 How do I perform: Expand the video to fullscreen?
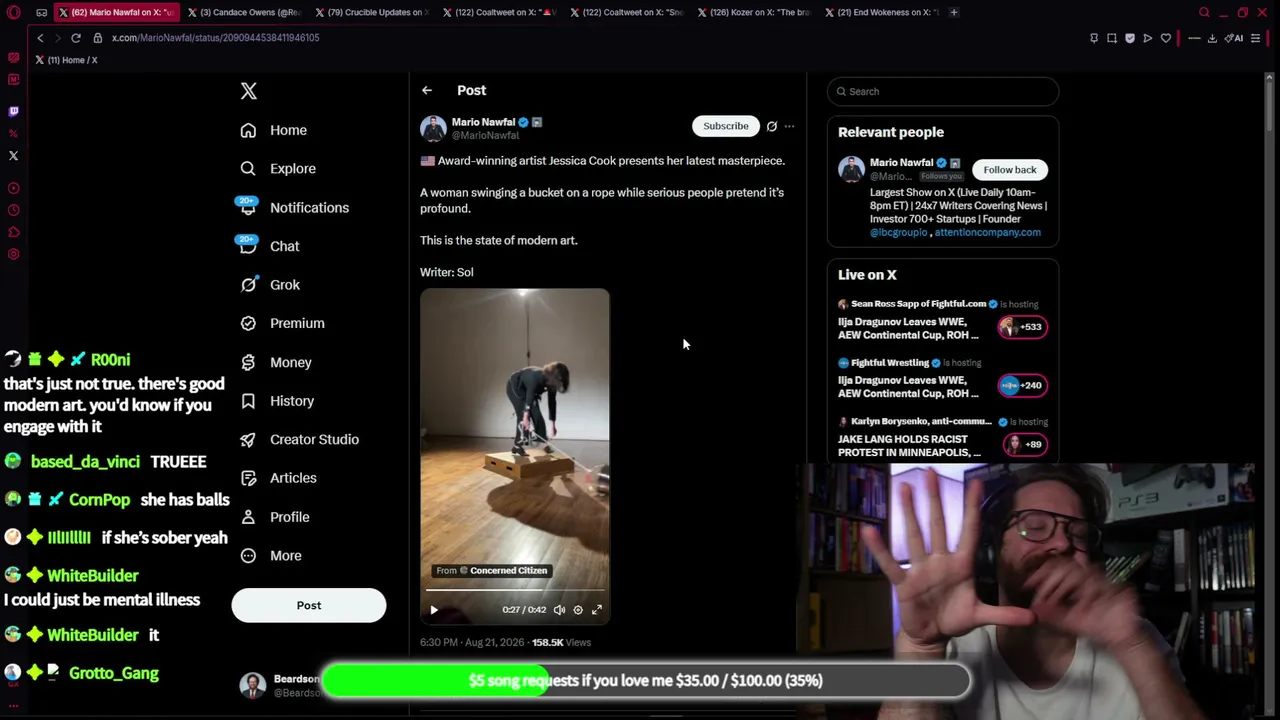[x=597, y=610]
